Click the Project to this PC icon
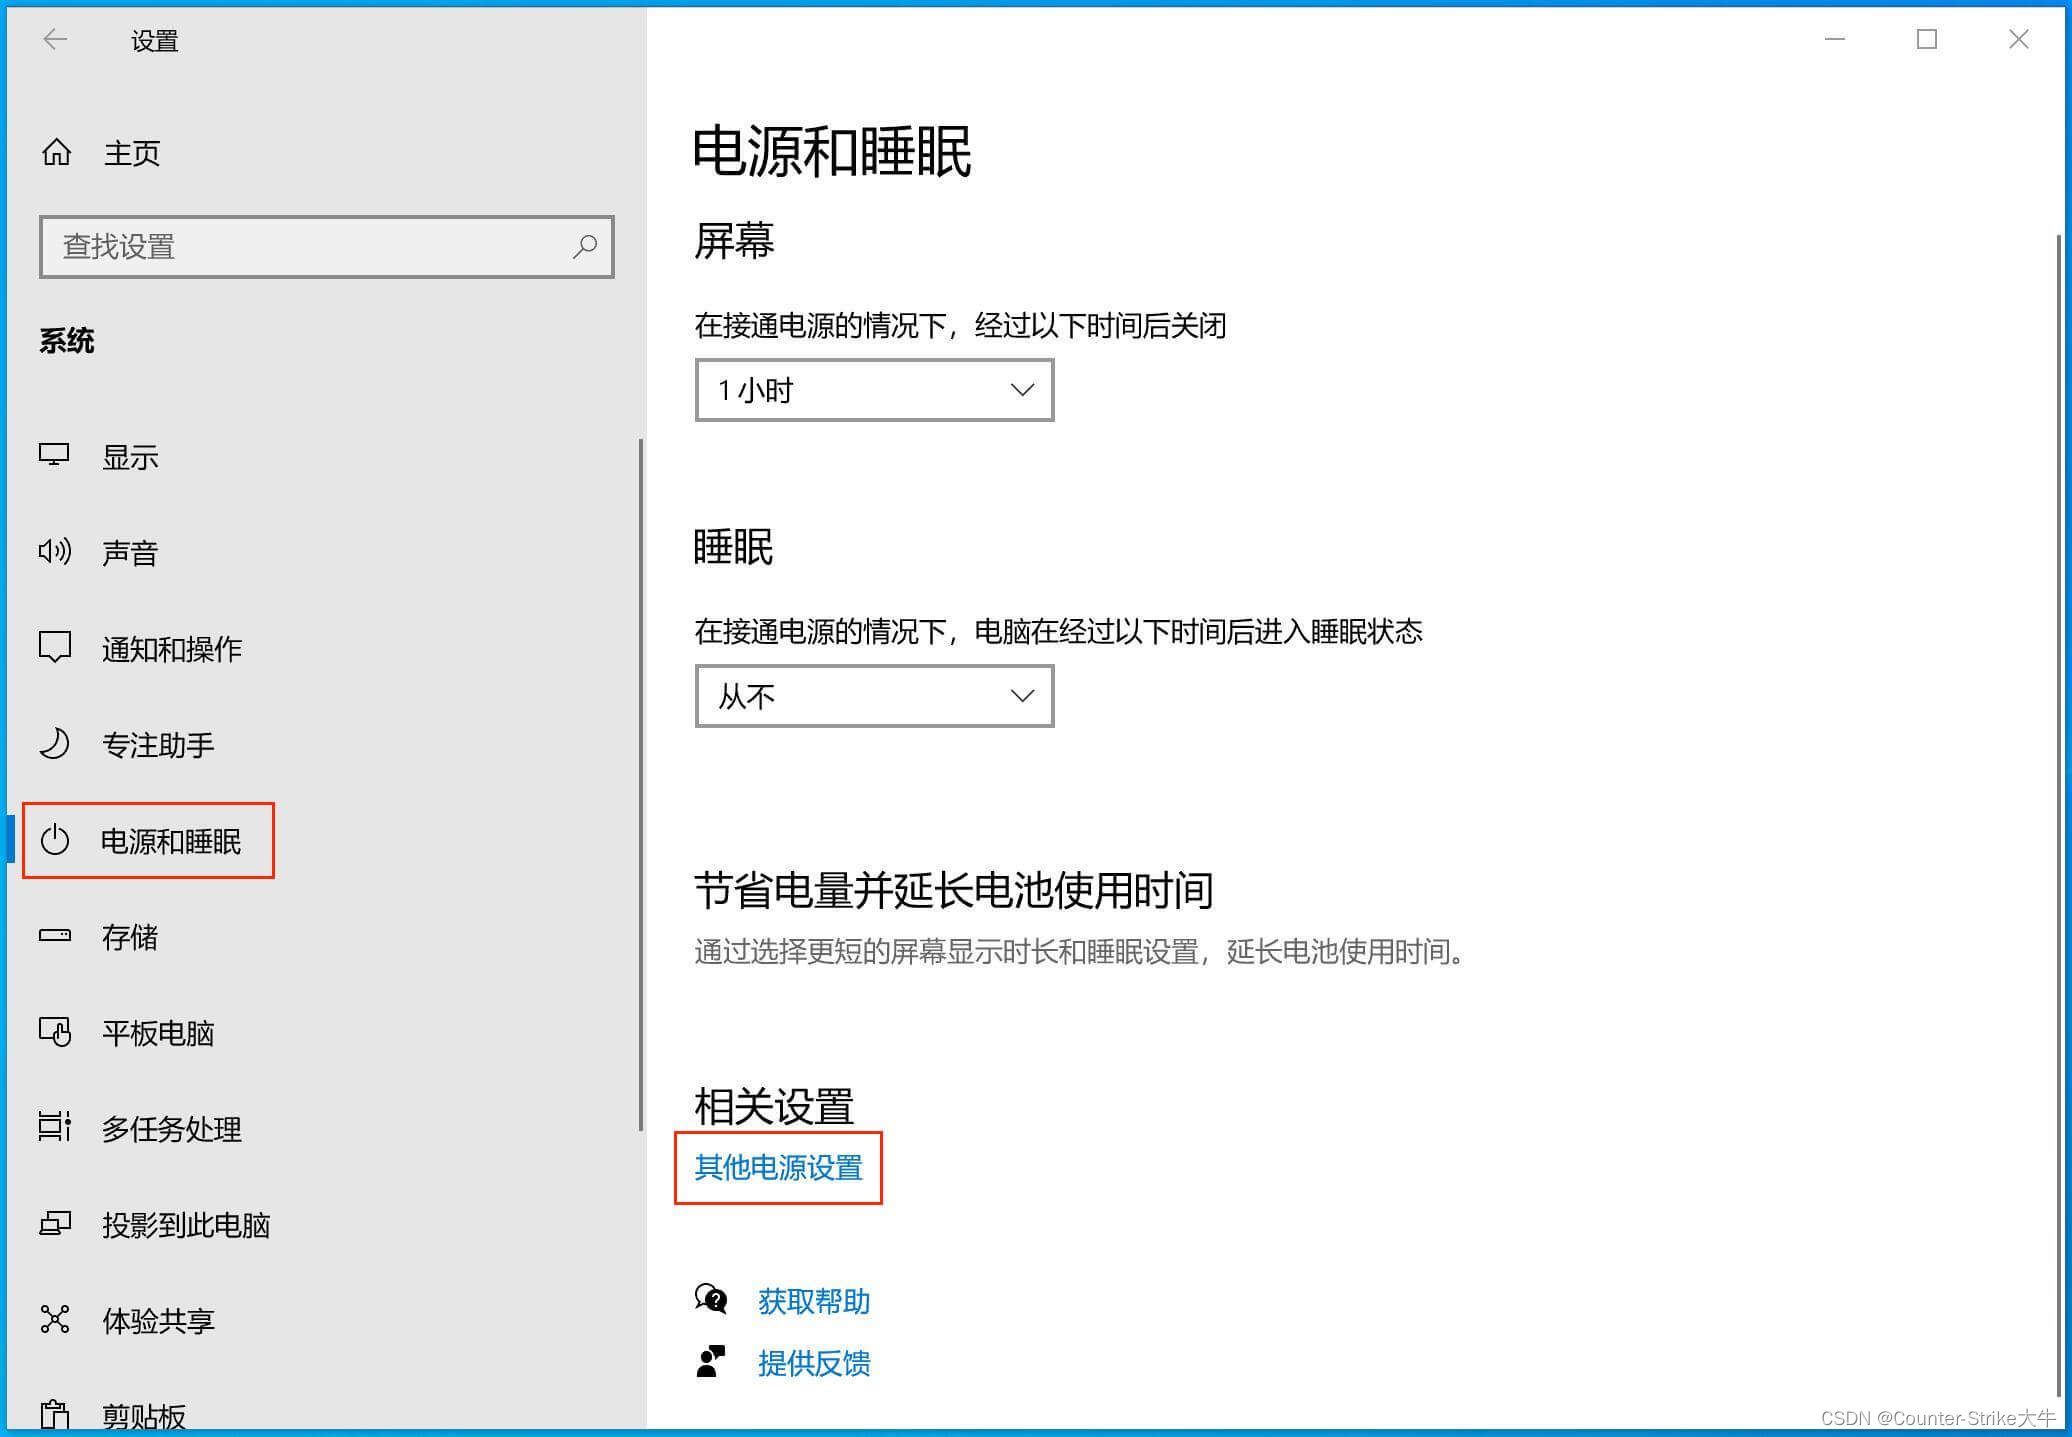The image size is (2072, 1437). 54,1224
